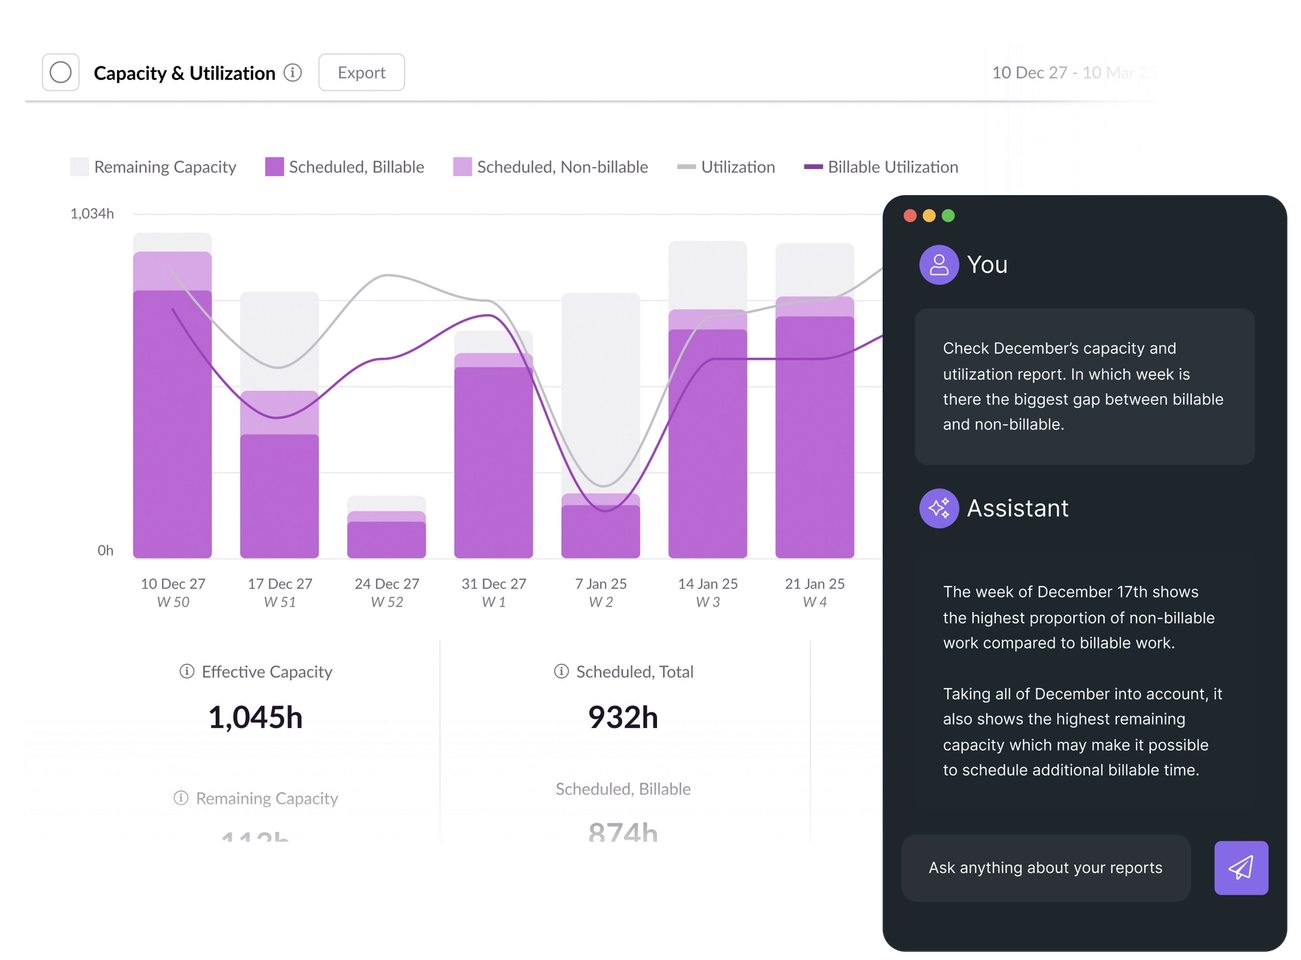Toggle the round checkbox next to Capacity & Utilization
This screenshot has width=1301, height=960.
[61, 72]
